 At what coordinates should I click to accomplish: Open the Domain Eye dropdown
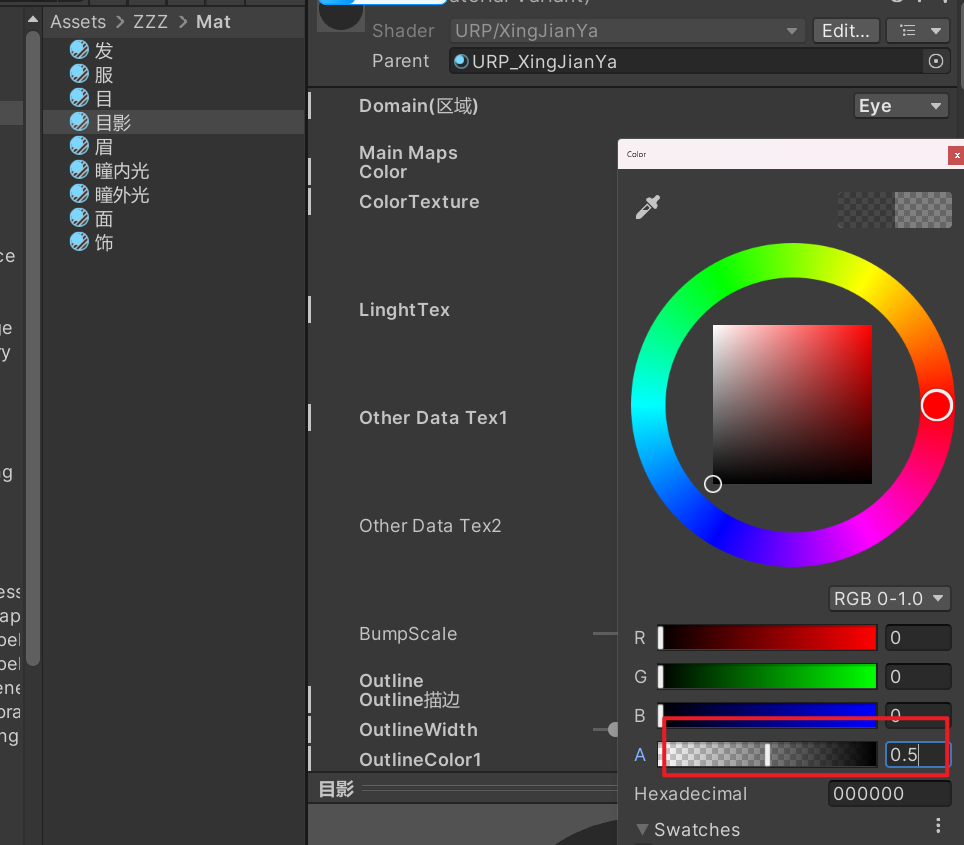[x=901, y=106]
